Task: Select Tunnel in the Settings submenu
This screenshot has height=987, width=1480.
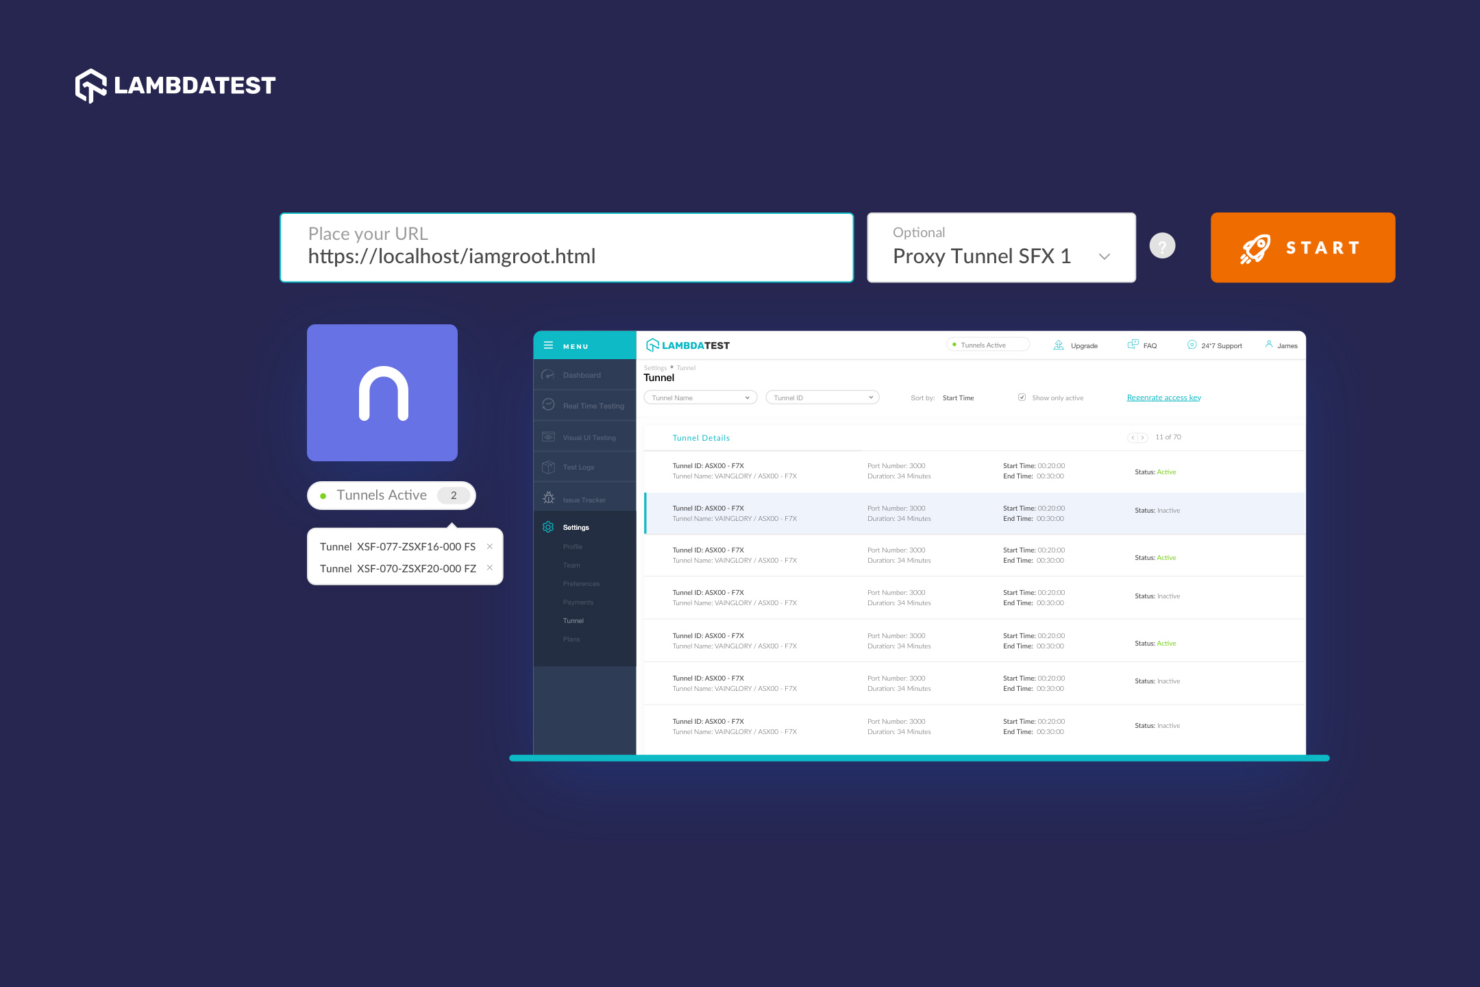Action: click(x=573, y=621)
